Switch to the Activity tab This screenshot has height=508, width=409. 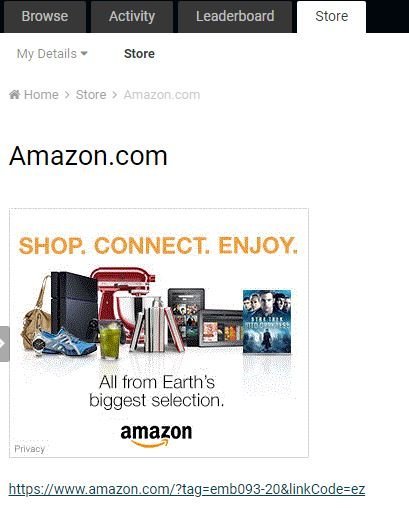point(132,16)
